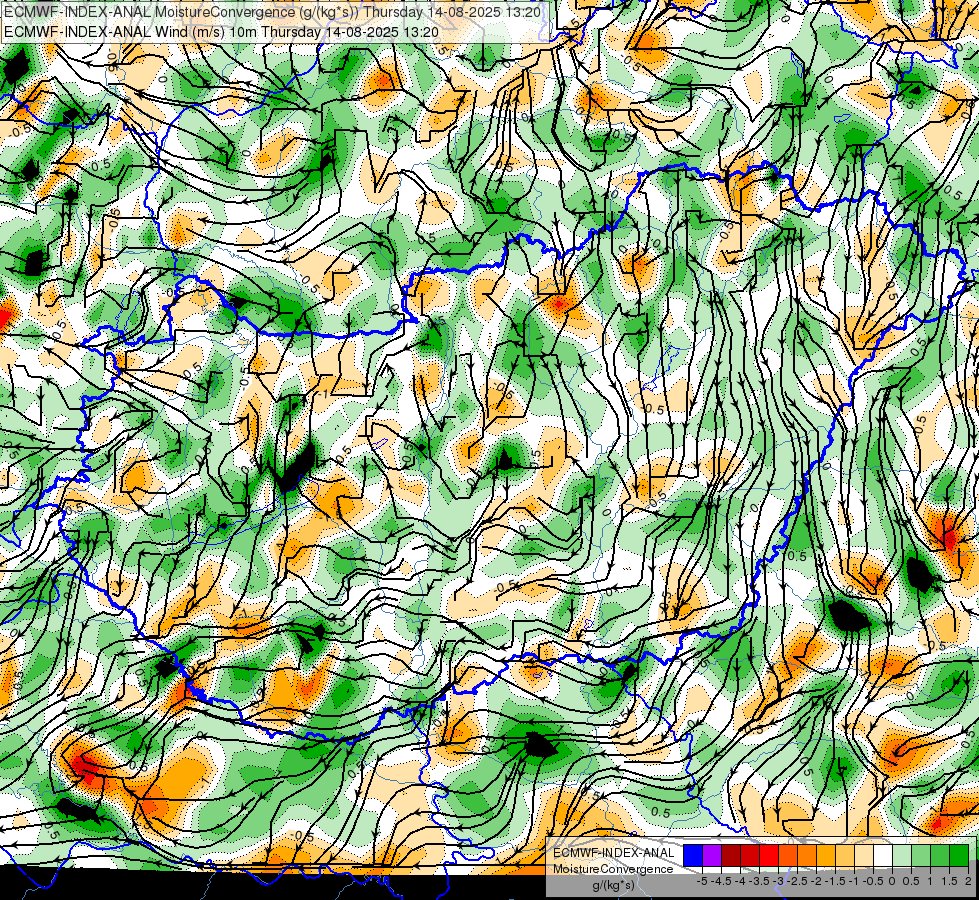Image resolution: width=979 pixels, height=900 pixels.
Task: Click the -4 legend tick label
Action: pos(740,881)
